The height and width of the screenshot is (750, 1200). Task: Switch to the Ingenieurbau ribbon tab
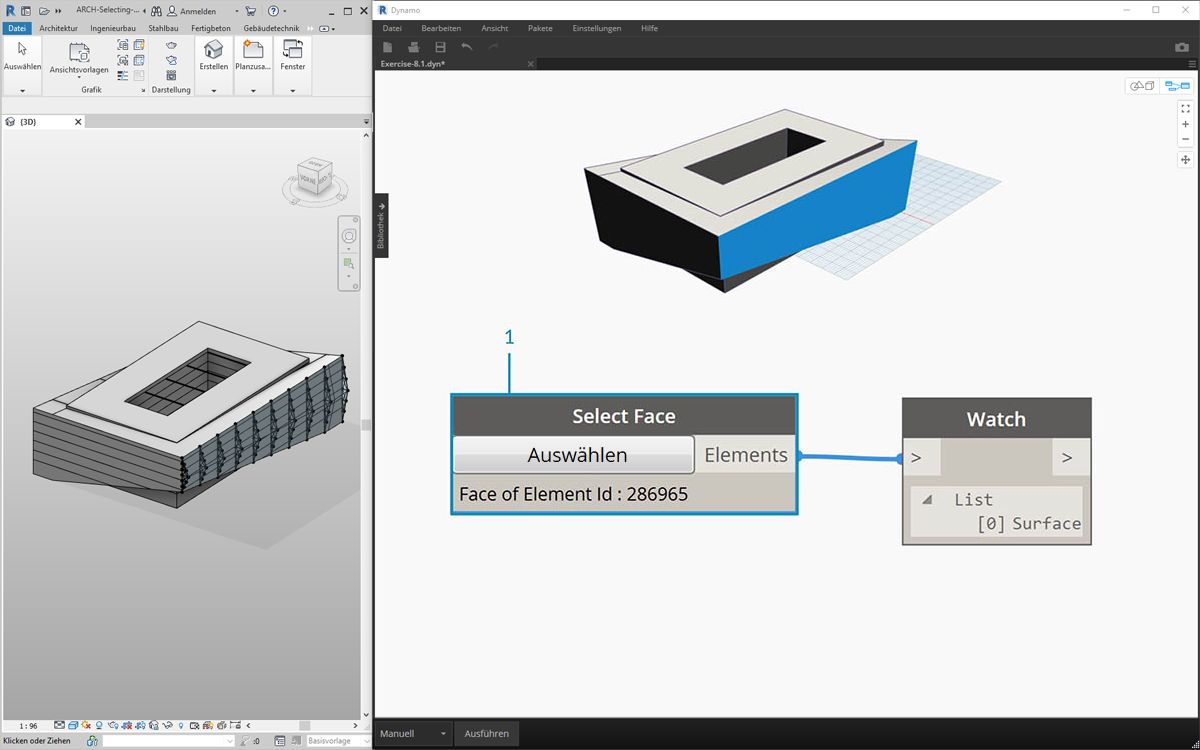point(113,28)
